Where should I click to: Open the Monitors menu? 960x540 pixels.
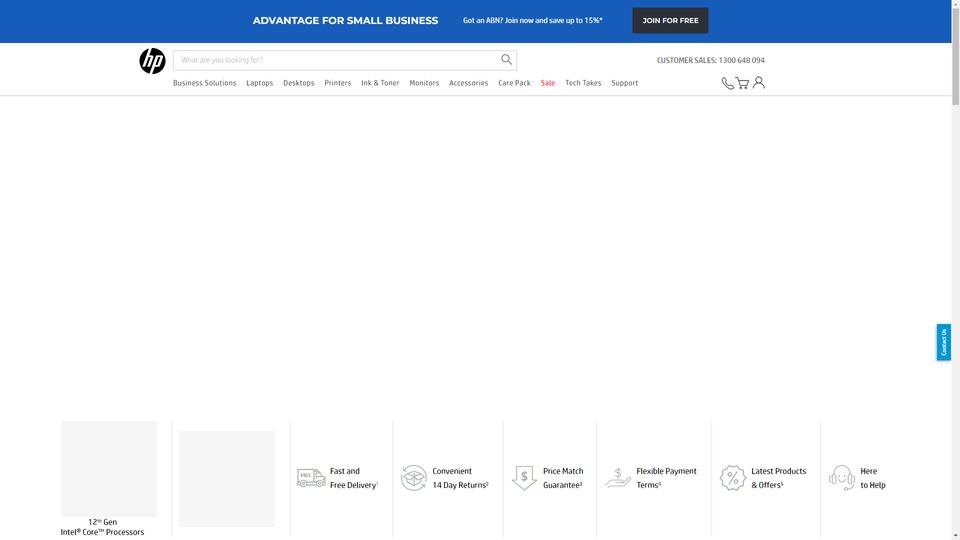(x=424, y=83)
